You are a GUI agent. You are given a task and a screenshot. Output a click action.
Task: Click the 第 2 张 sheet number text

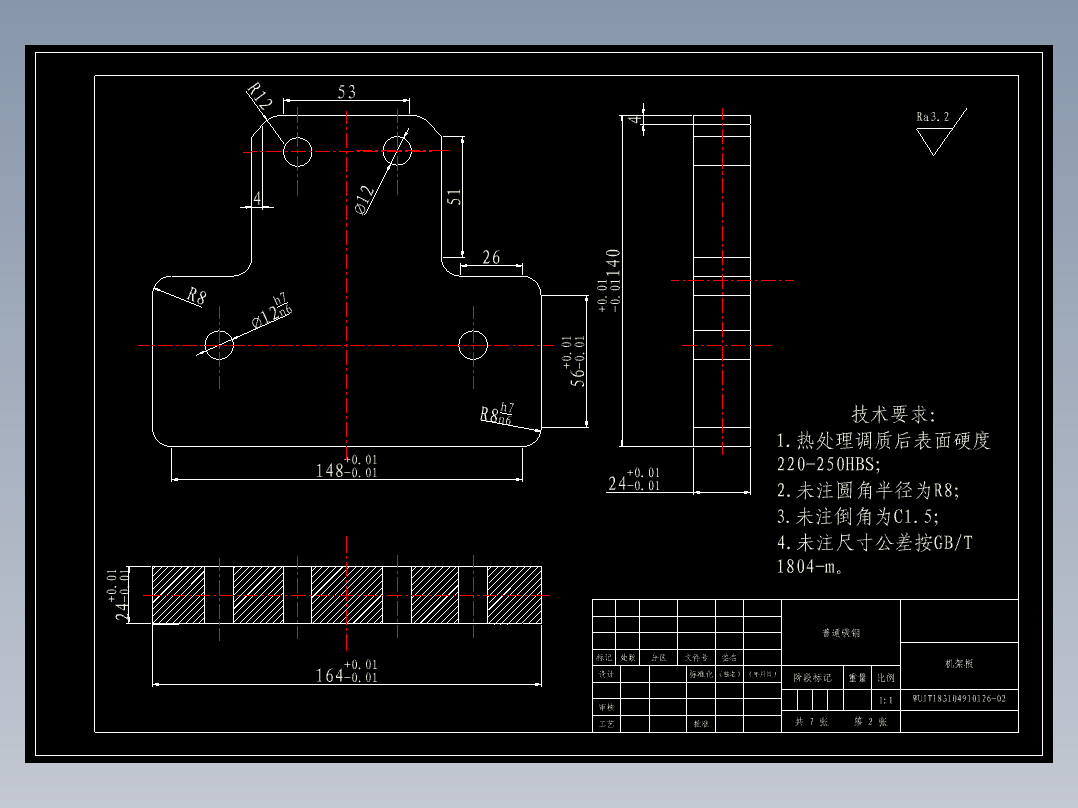(x=870, y=721)
